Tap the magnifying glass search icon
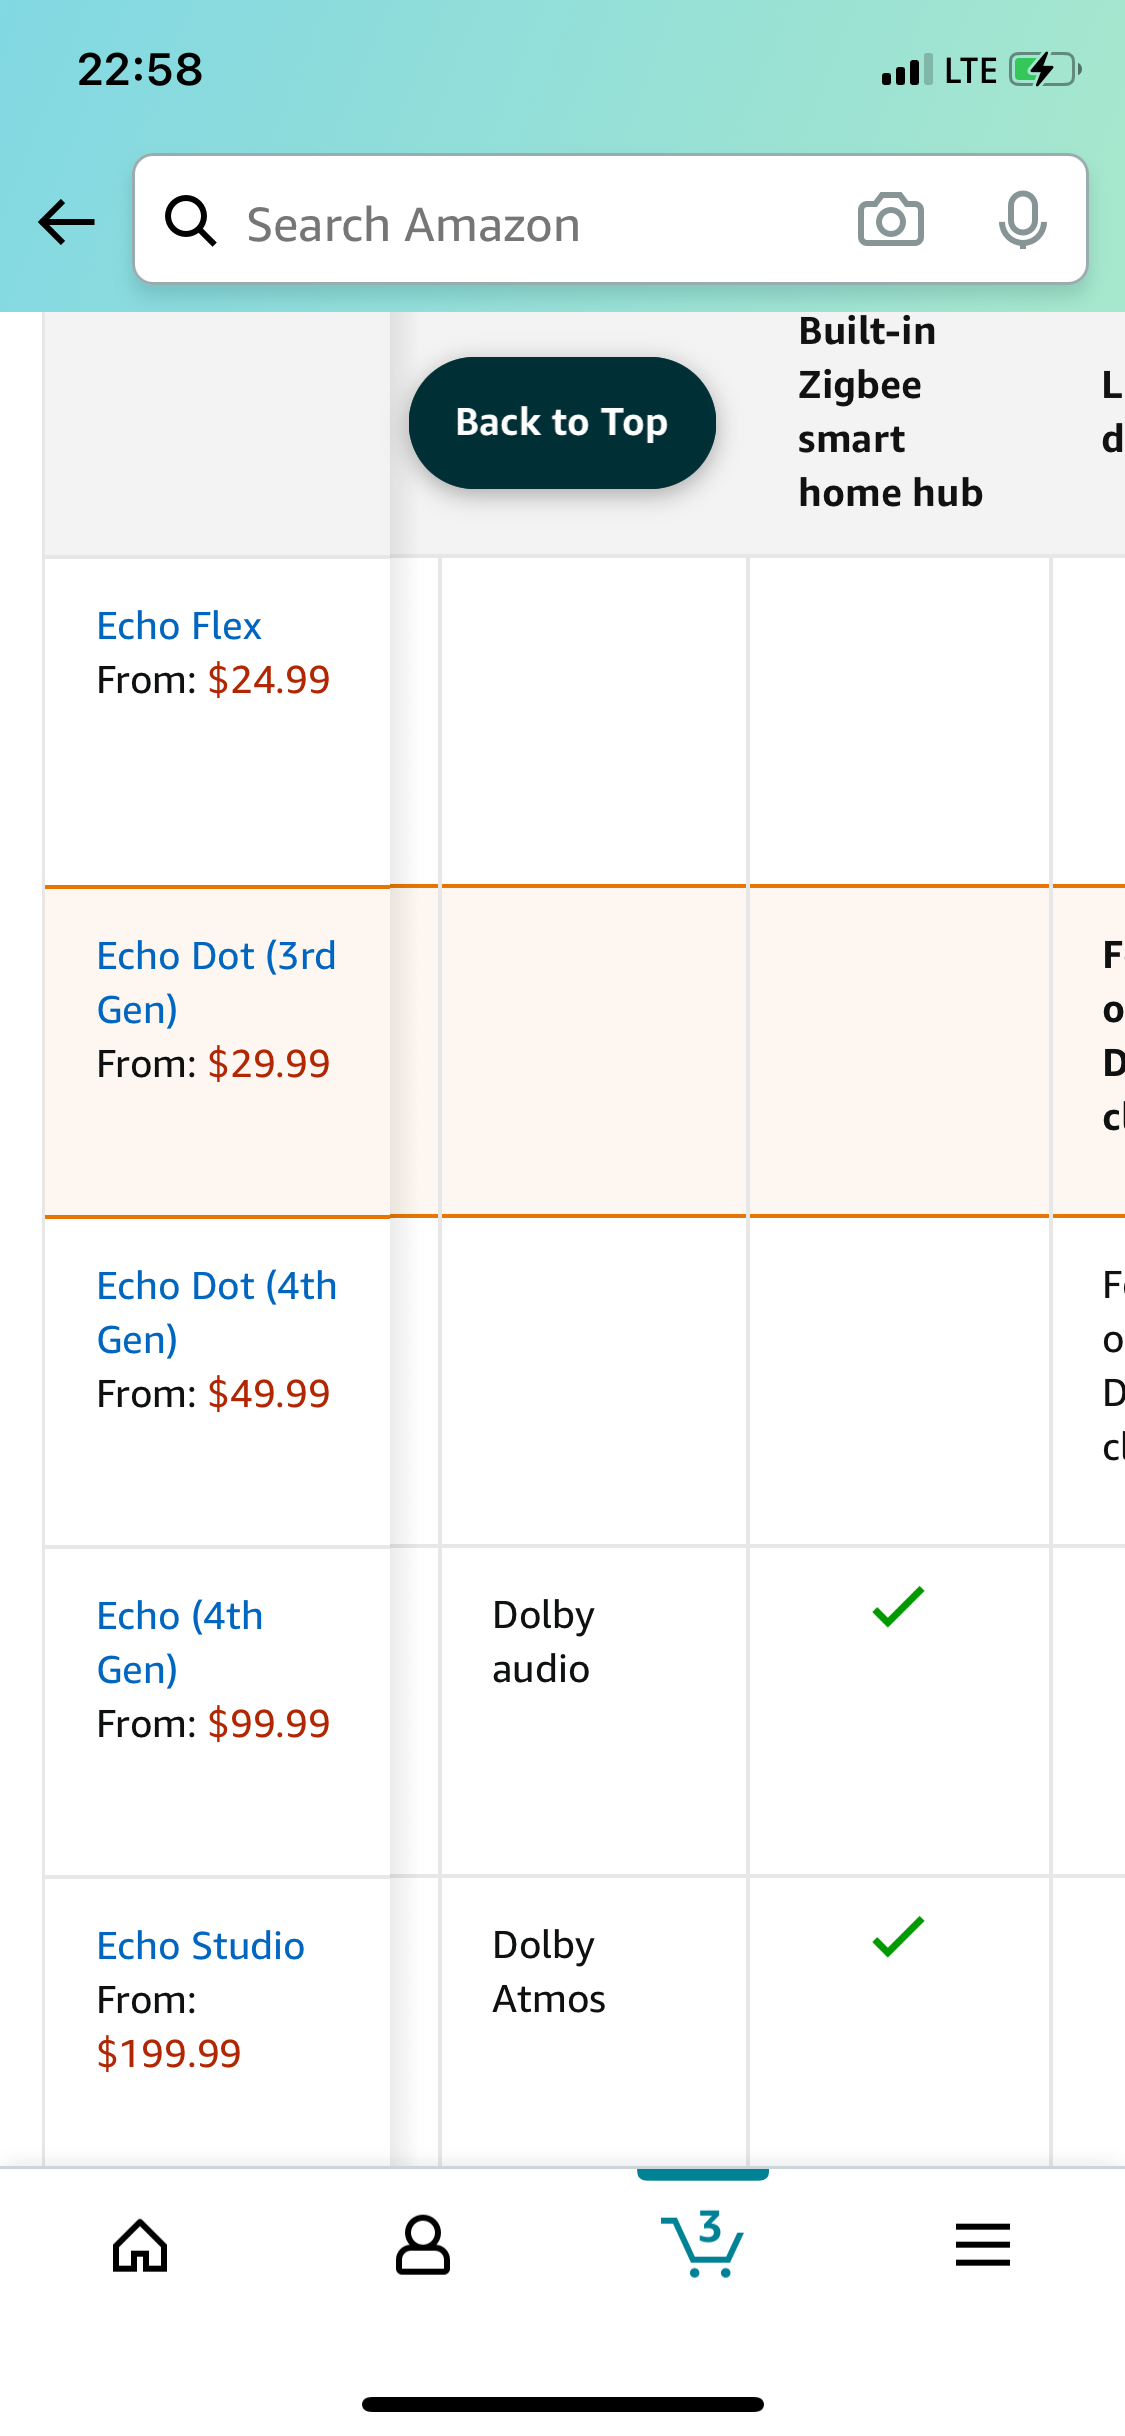1125x2436 pixels. click(190, 220)
